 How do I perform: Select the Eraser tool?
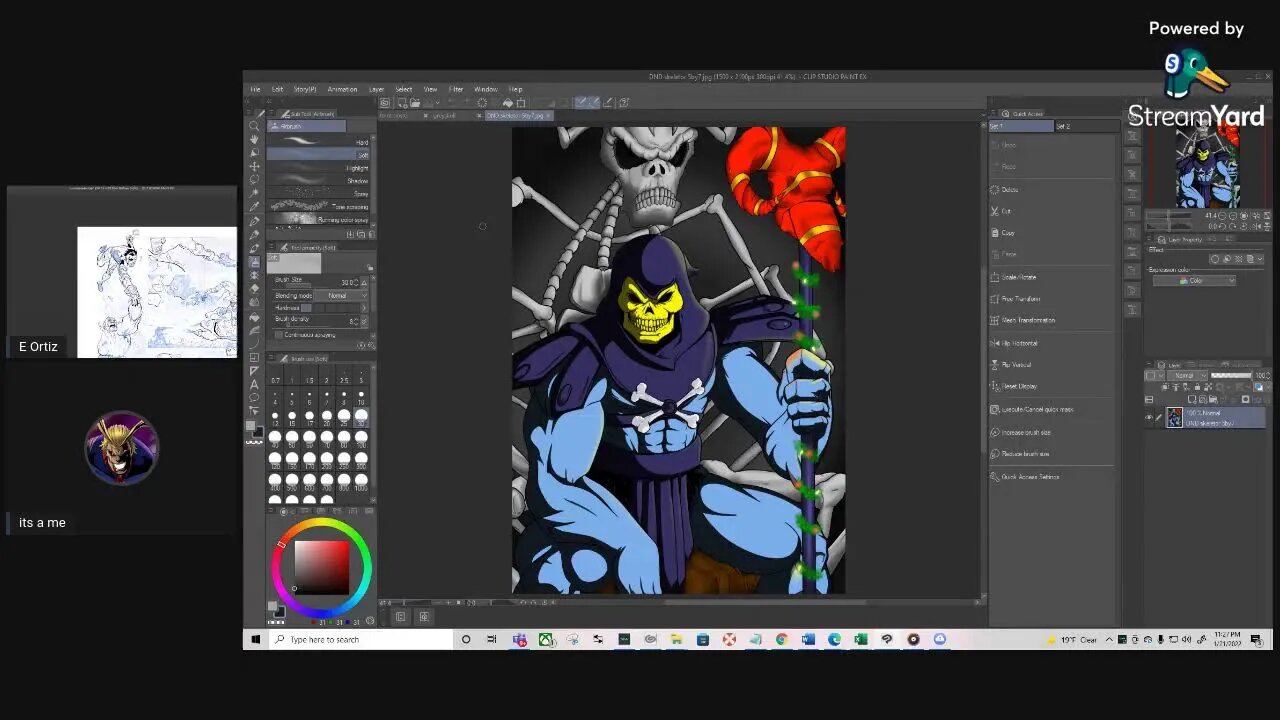pyautogui.click(x=255, y=288)
